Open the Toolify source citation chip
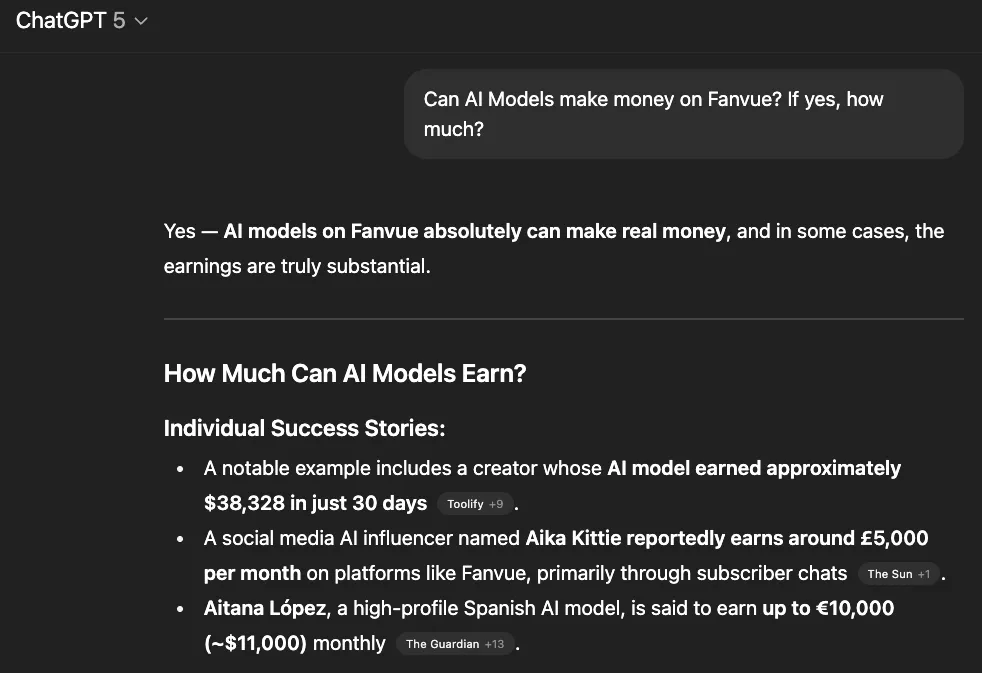Image resolution: width=982 pixels, height=673 pixels. 474,504
